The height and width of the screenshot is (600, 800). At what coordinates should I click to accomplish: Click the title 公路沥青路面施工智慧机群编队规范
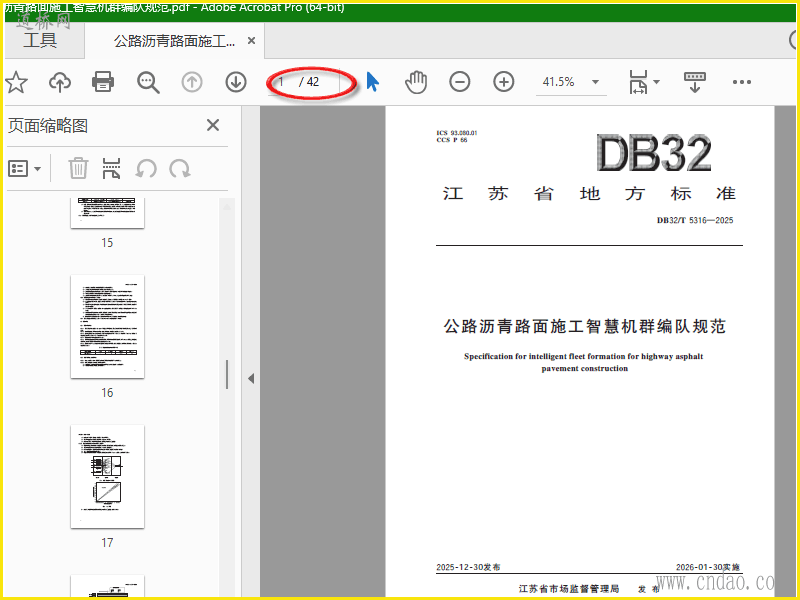(585, 326)
